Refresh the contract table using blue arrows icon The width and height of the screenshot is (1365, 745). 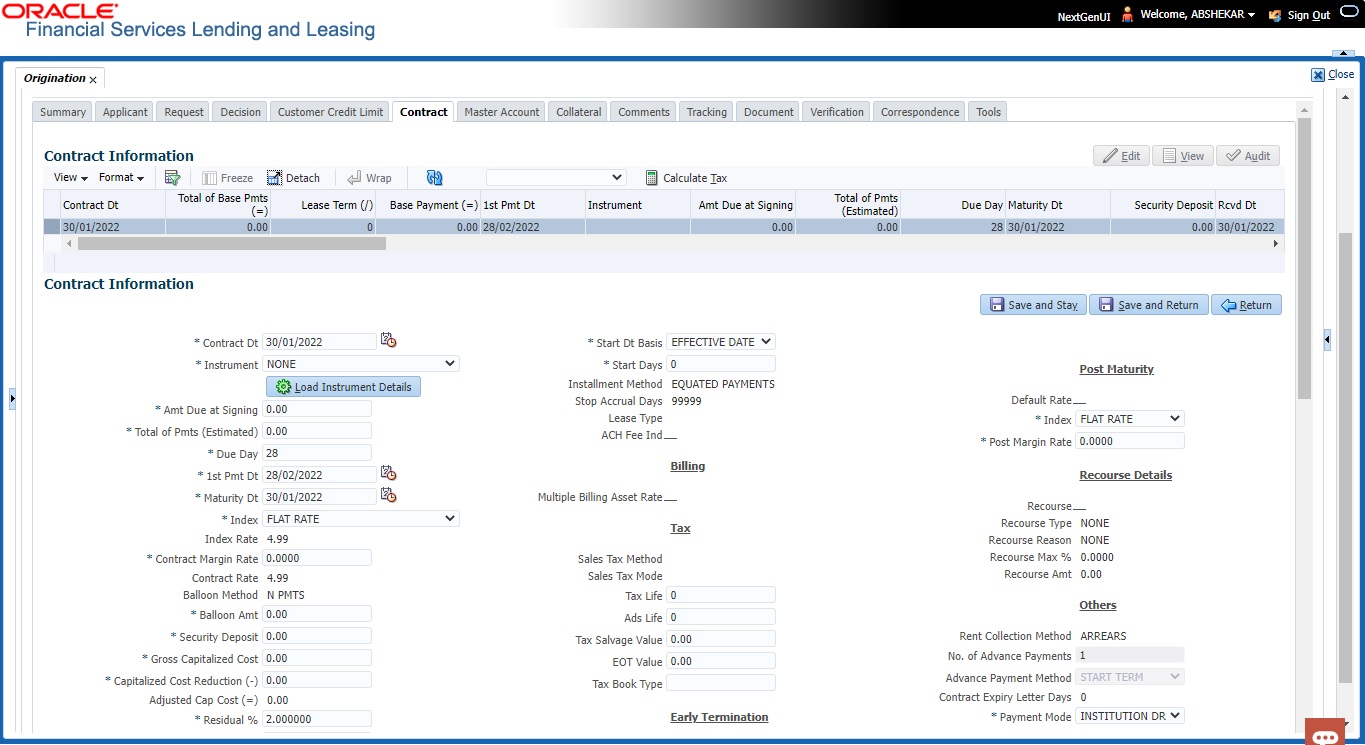pos(434,178)
